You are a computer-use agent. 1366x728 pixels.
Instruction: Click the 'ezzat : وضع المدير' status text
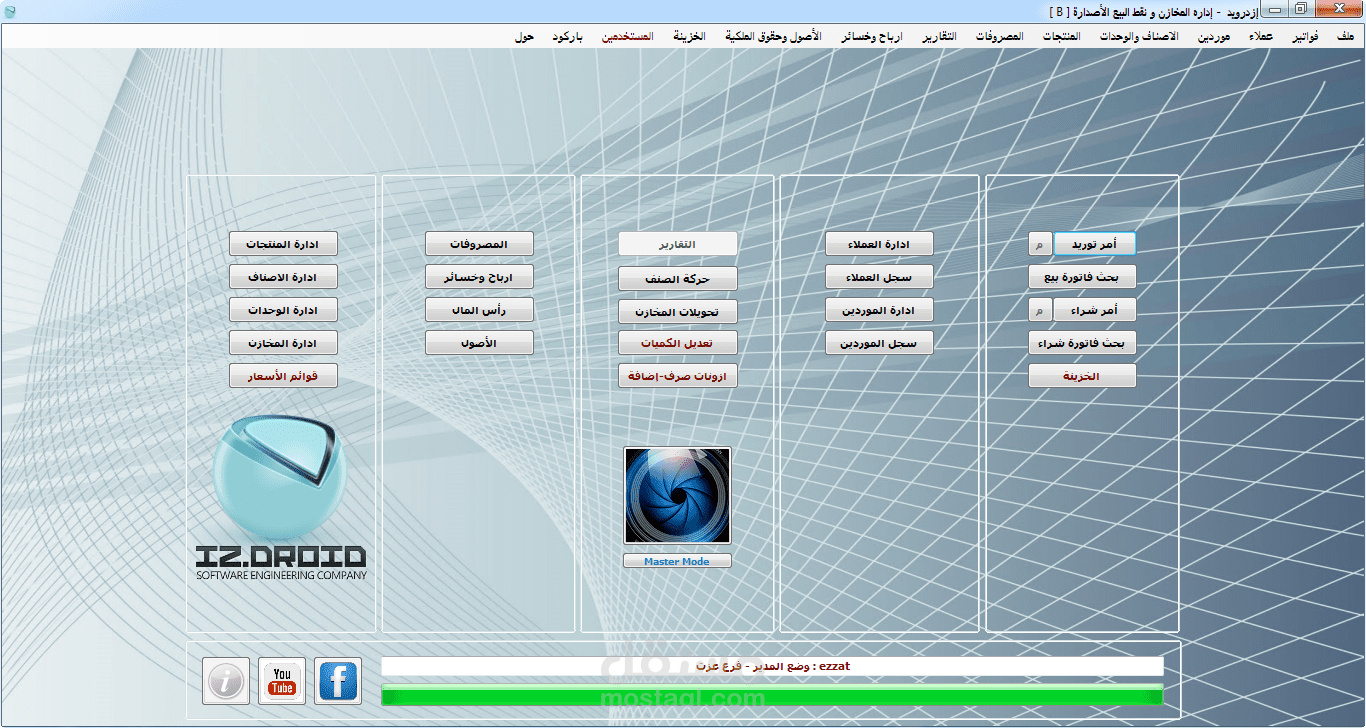pos(772,666)
